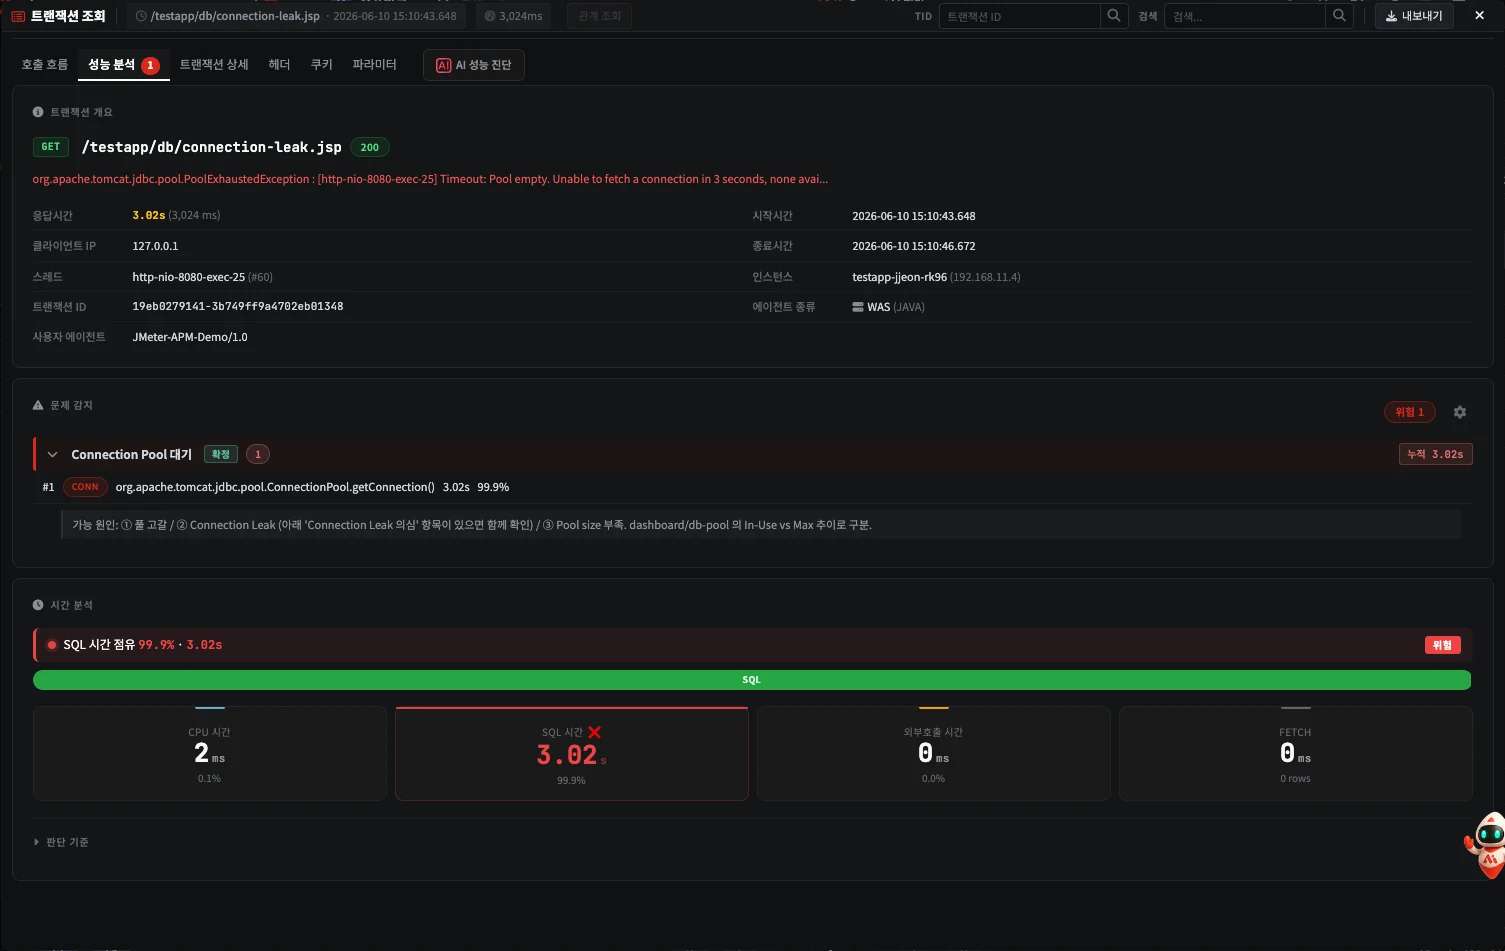Click the 내보내기 export button
This screenshot has height=951, width=1505.
tap(1414, 16)
